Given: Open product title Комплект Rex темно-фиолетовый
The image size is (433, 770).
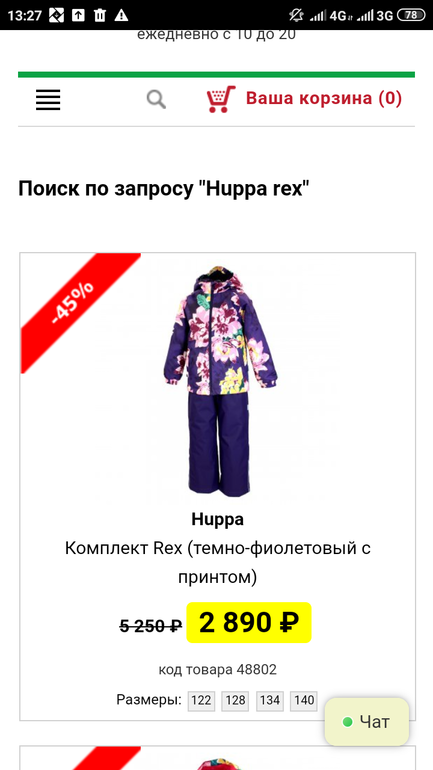Looking at the screenshot, I should point(217,562).
